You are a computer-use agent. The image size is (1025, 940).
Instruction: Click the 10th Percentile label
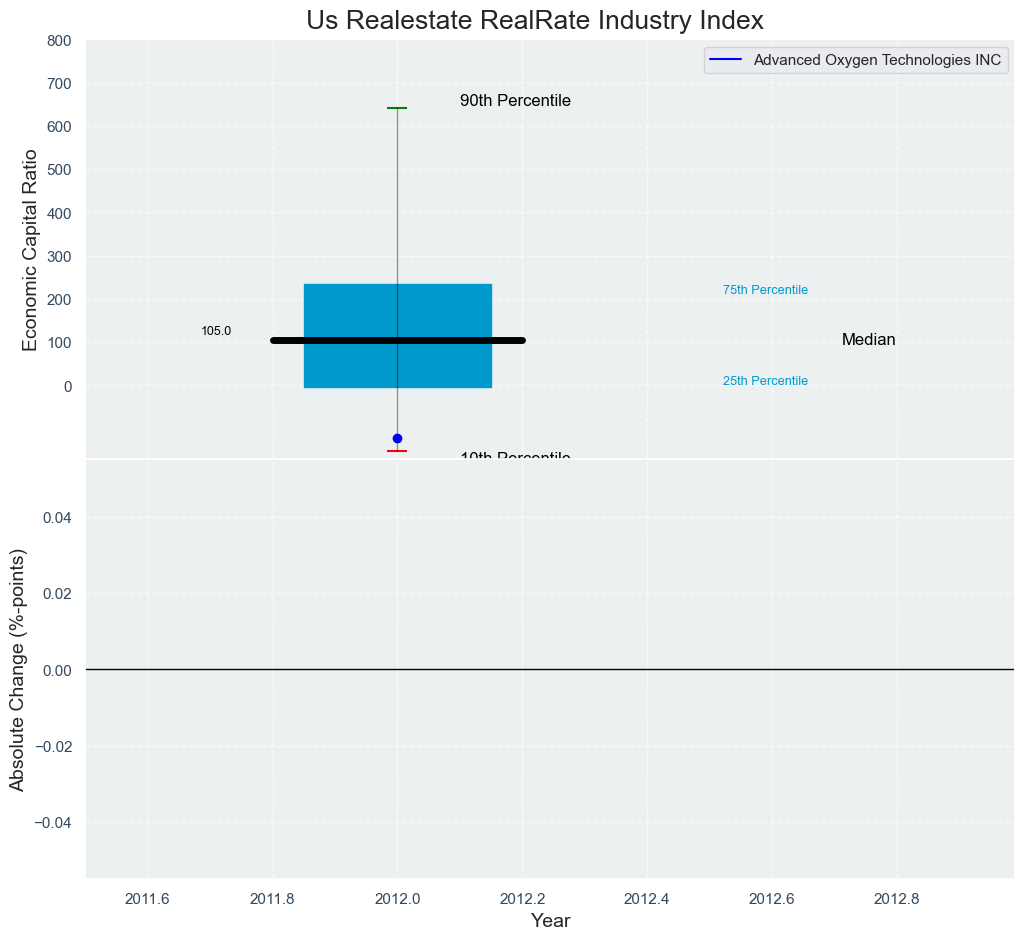pyautogui.click(x=515, y=455)
